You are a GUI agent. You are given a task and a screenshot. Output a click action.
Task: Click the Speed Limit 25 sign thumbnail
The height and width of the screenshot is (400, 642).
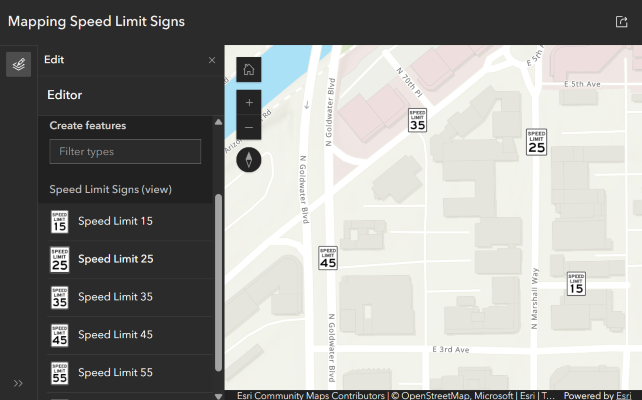pos(59,260)
